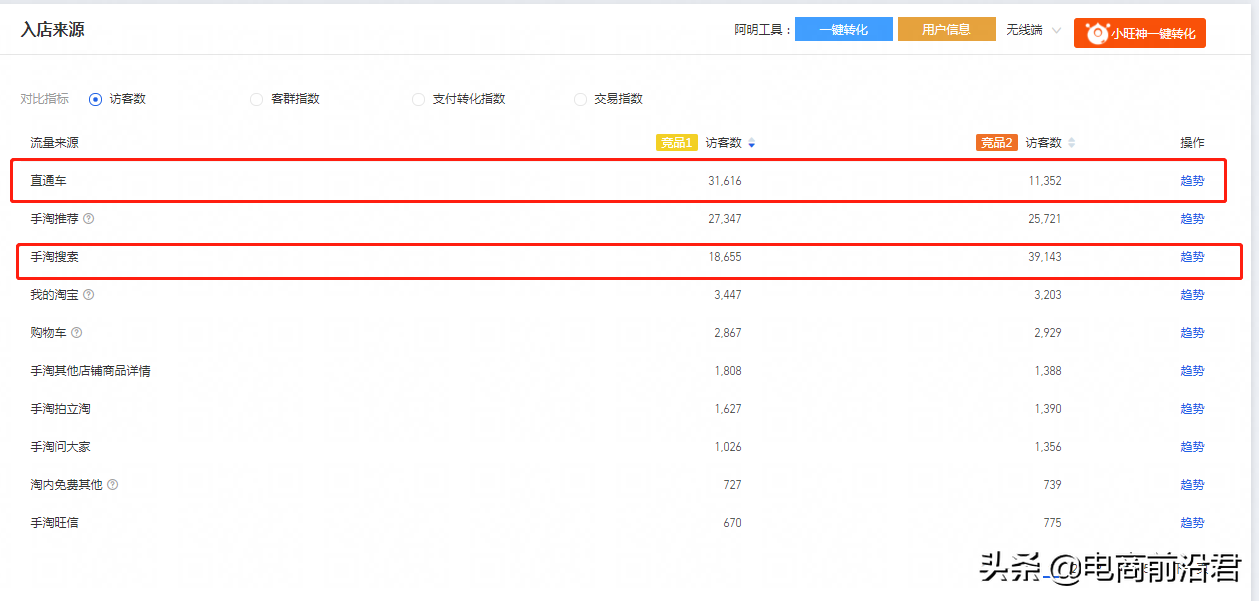The width and height of the screenshot is (1259, 601).
Task: Click help icon beside 淘内免费其他
Action: click(113, 485)
